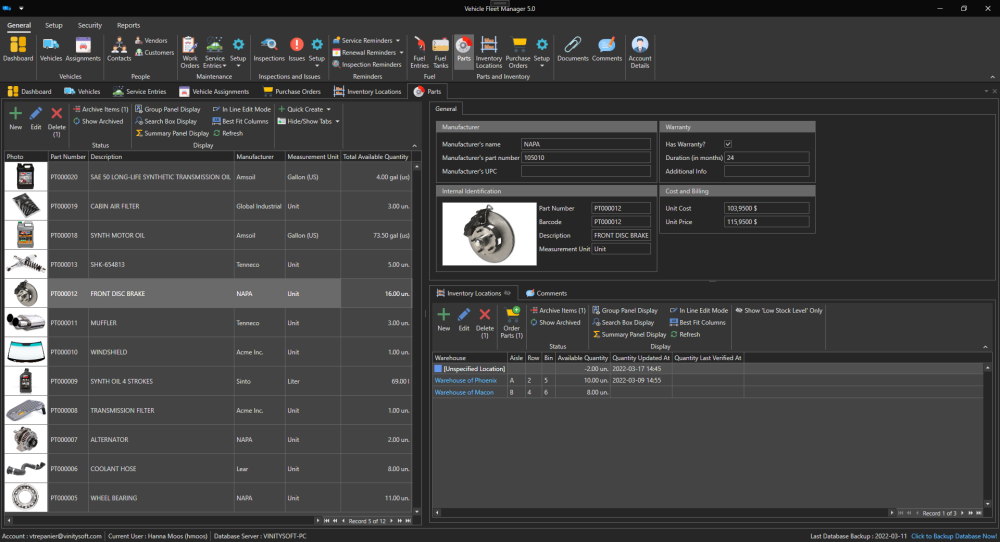Open Parts and Inventory Setup dropdown
The width and height of the screenshot is (1000, 542).
coord(541,52)
